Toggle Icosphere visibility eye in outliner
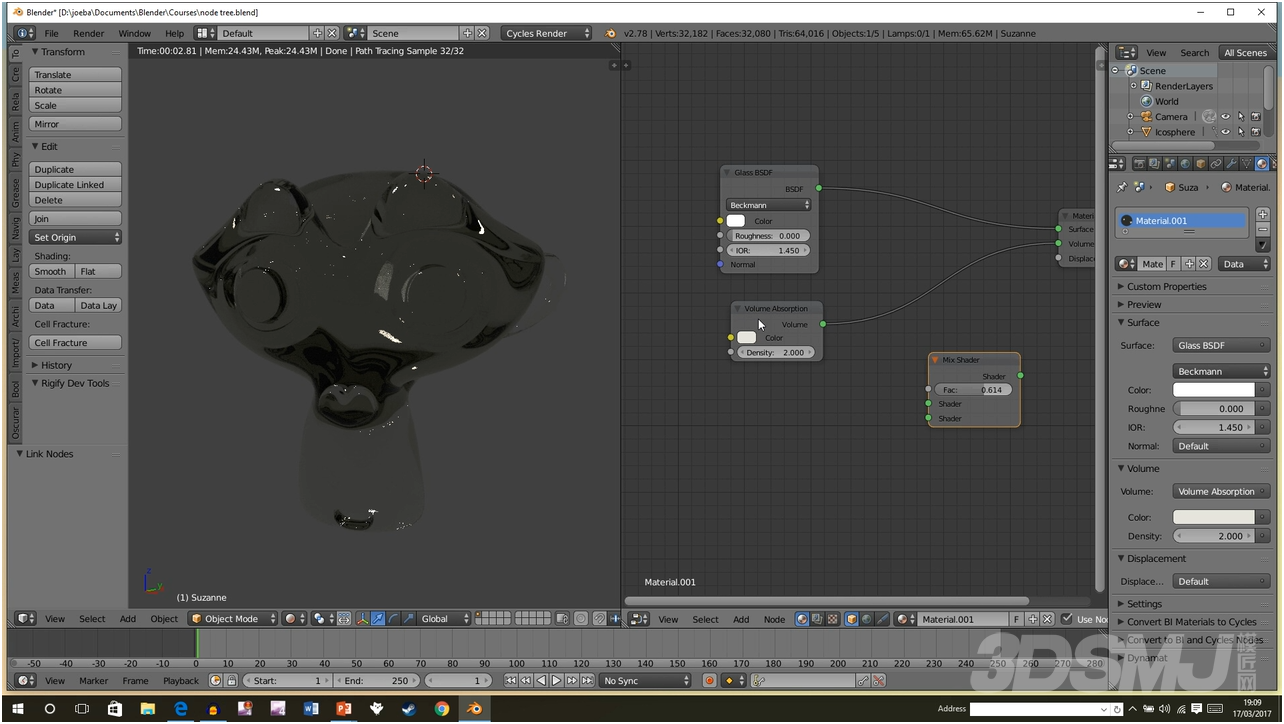 pyautogui.click(x=1225, y=132)
